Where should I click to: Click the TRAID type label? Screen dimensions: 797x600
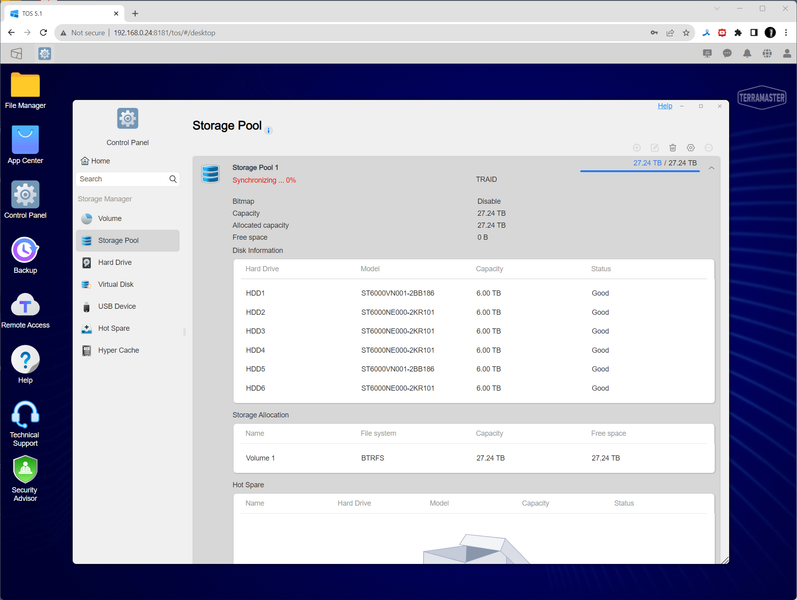tap(486, 179)
